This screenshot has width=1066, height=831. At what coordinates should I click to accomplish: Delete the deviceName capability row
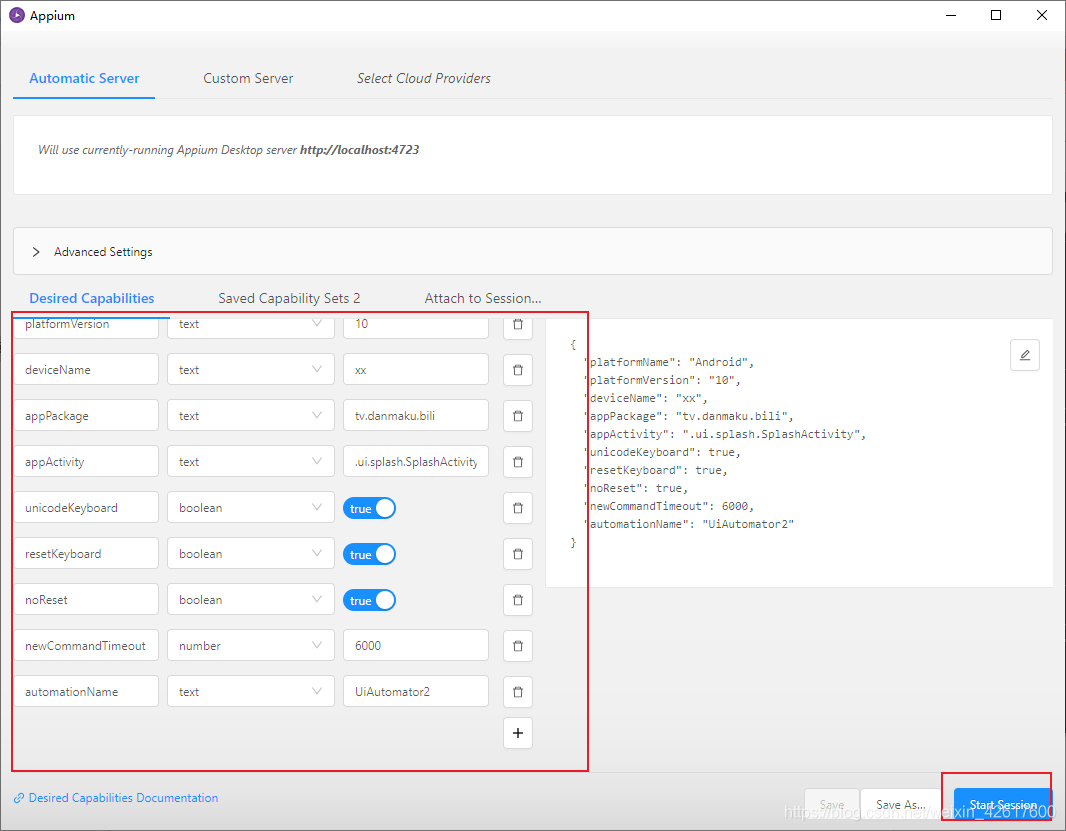(517, 369)
